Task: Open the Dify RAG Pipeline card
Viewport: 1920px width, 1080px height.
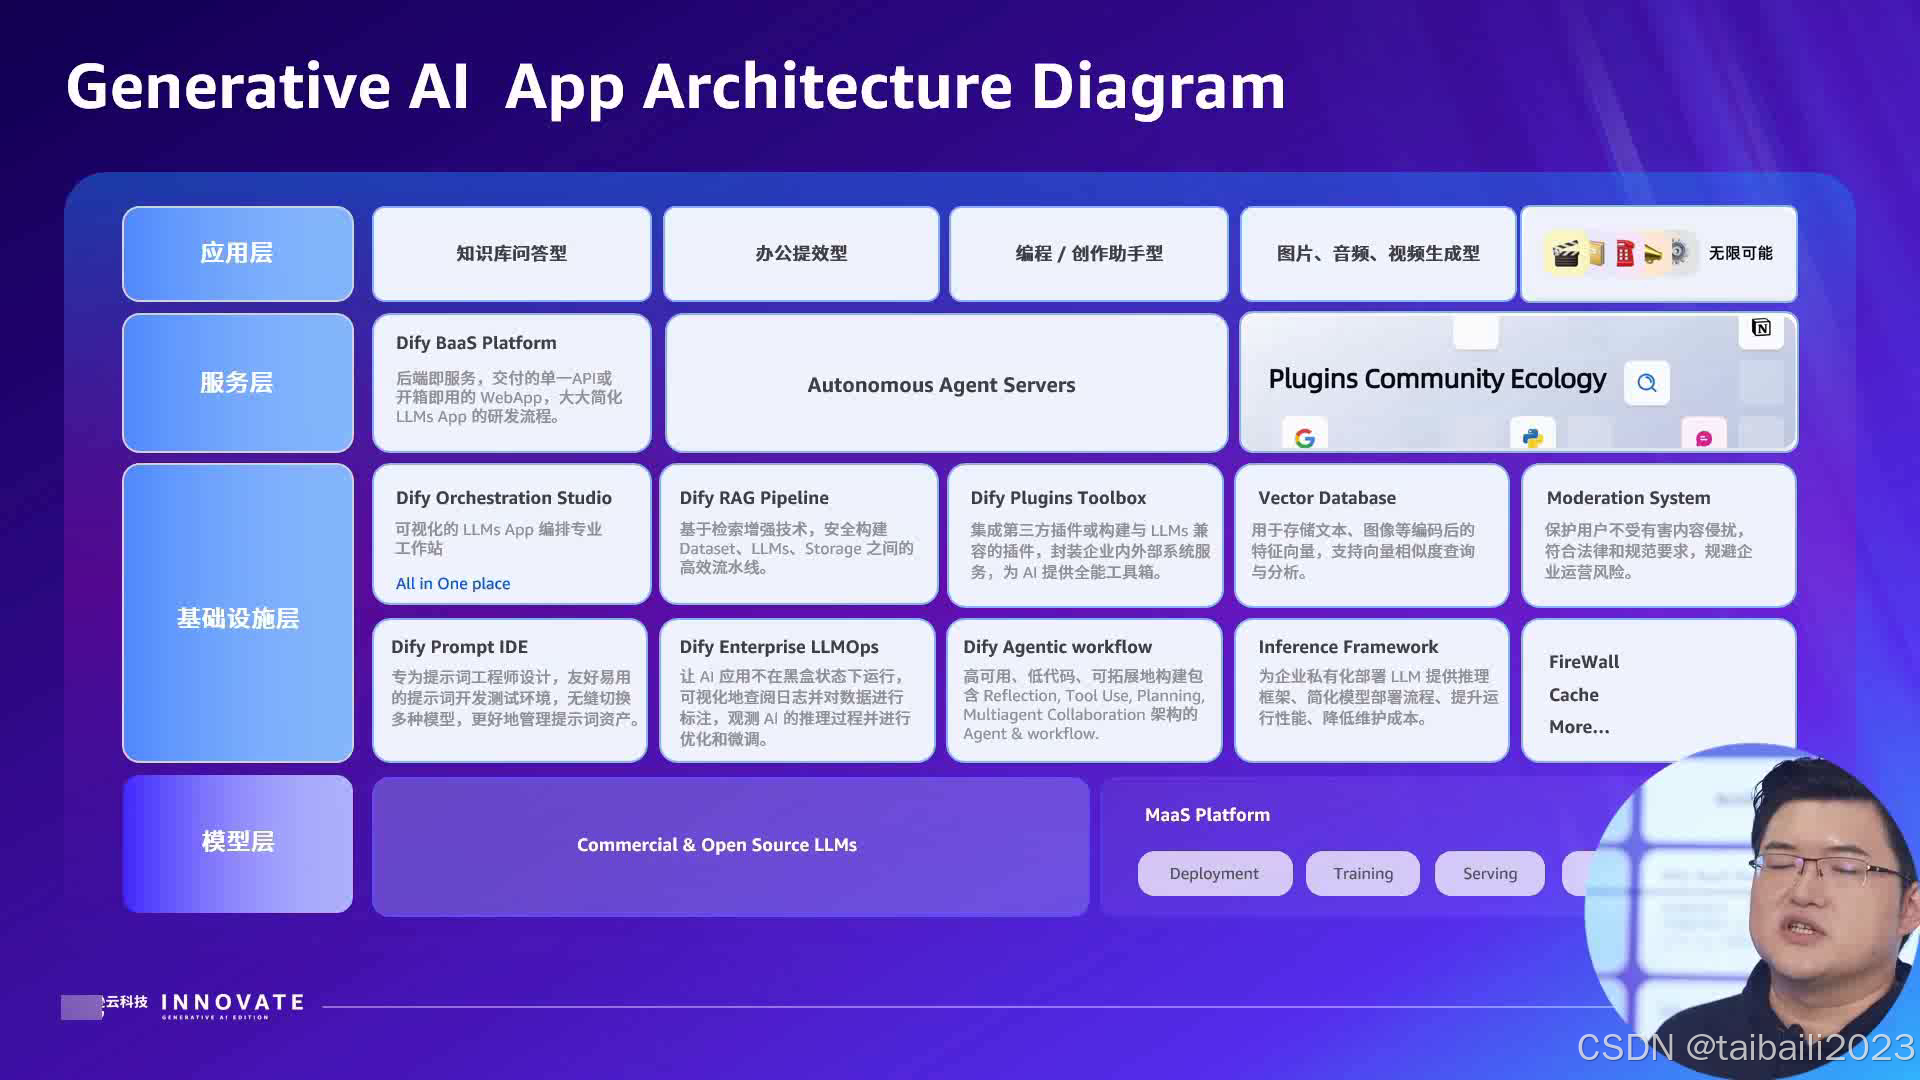Action: pos(798,533)
